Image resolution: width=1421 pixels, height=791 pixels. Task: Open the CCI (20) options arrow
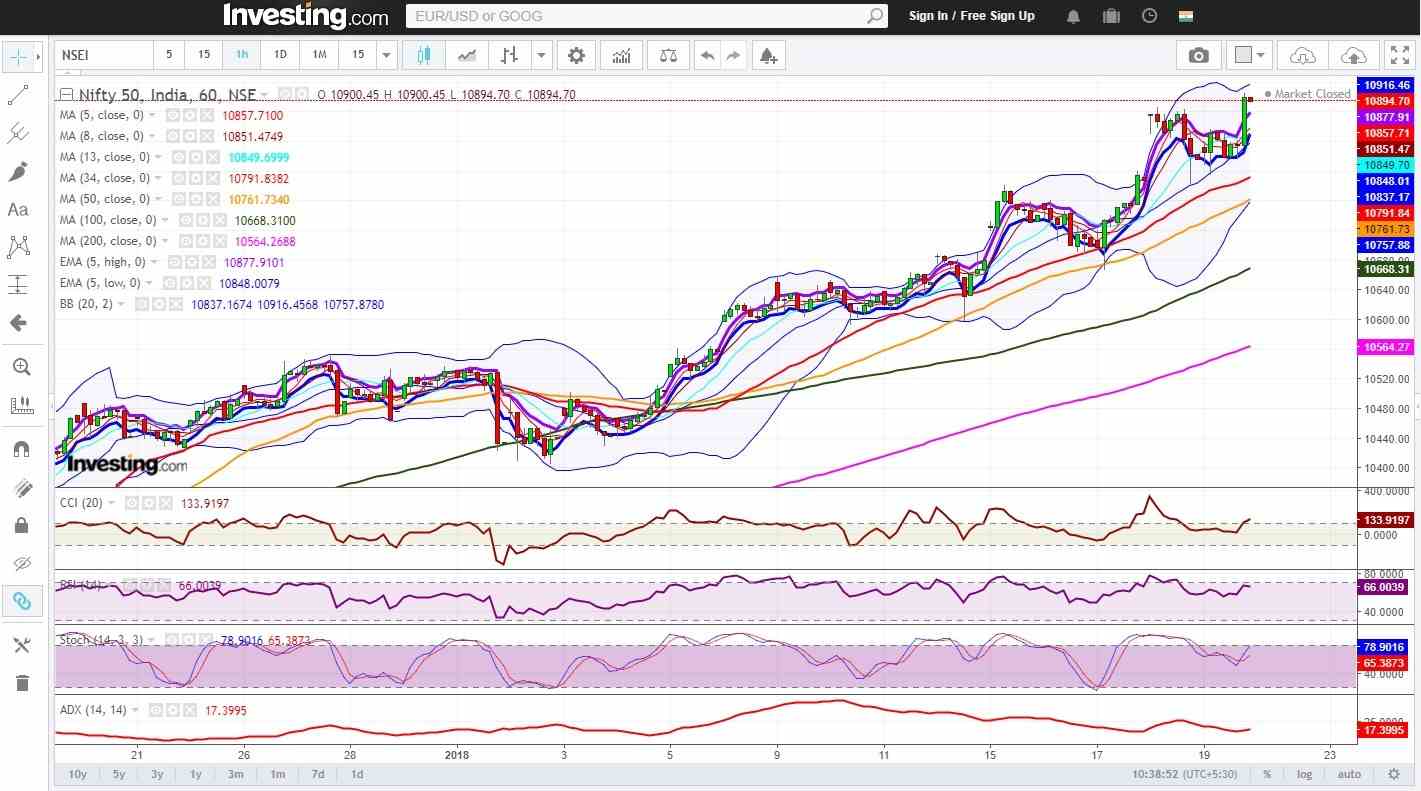[111, 503]
